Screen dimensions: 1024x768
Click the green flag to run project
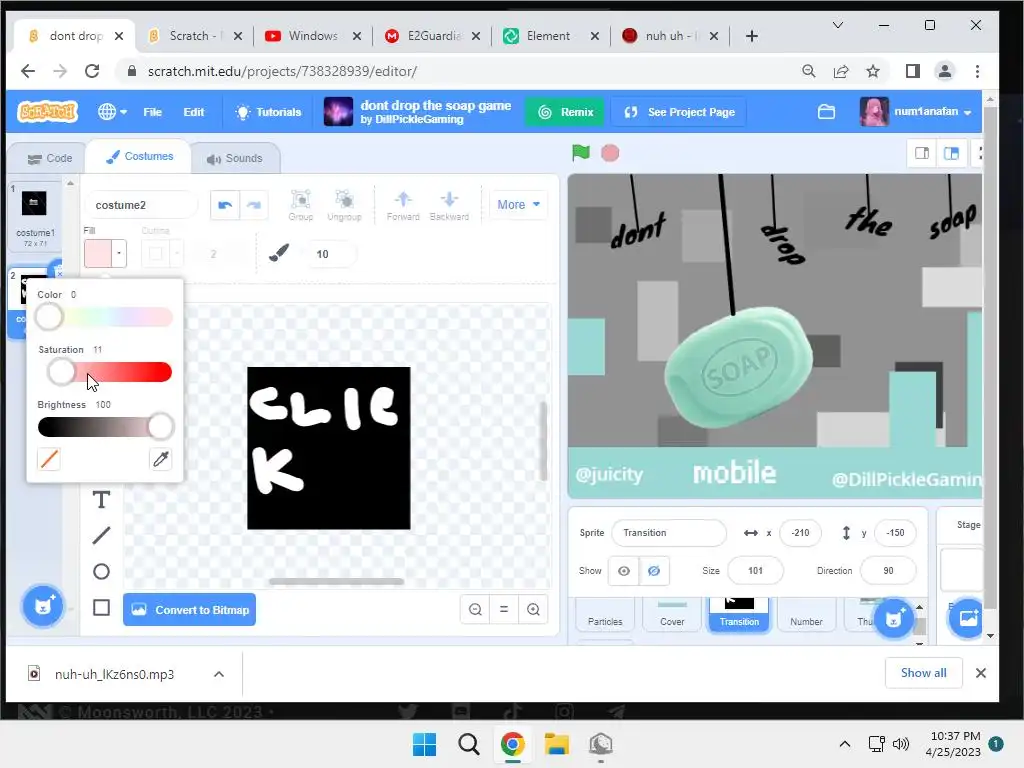(581, 153)
